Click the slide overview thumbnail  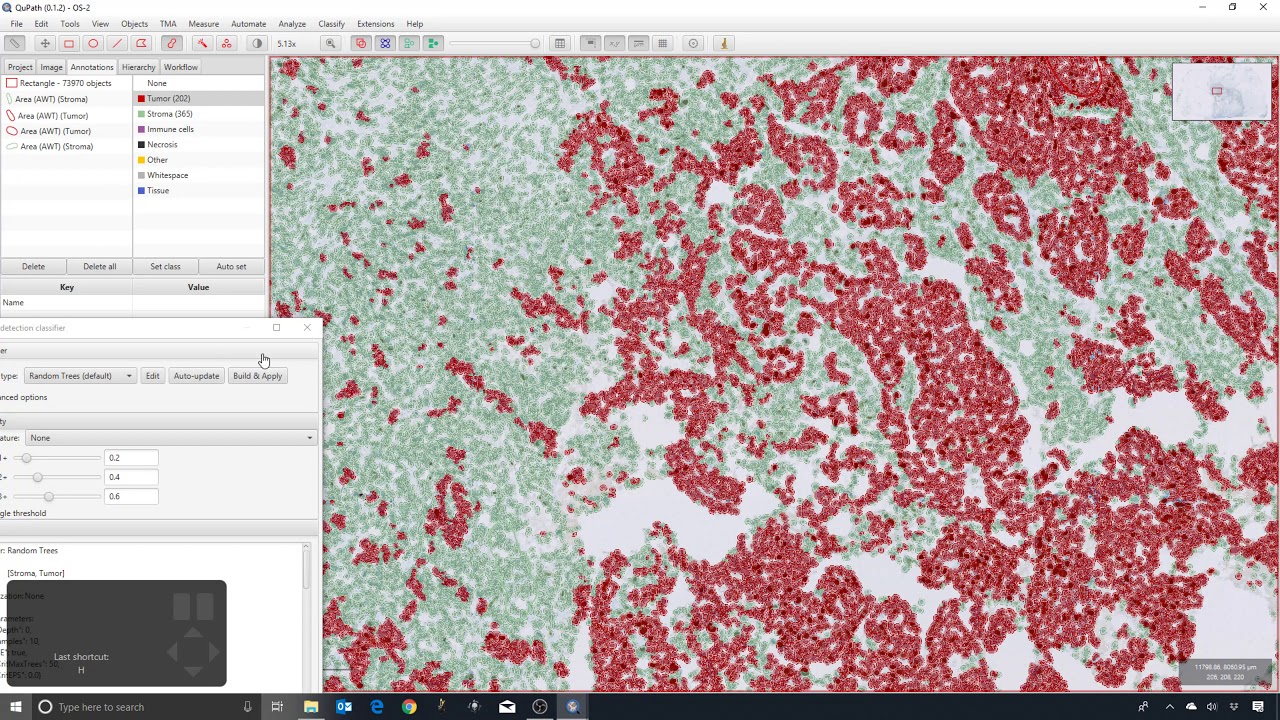coord(1221,91)
